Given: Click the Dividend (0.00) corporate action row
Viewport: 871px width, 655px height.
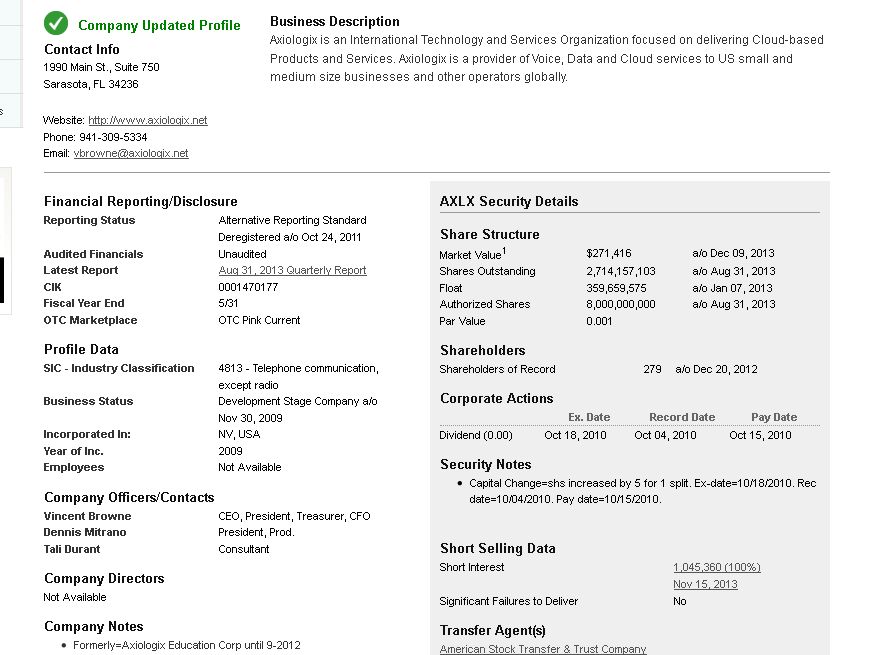Looking at the screenshot, I should pos(476,435).
